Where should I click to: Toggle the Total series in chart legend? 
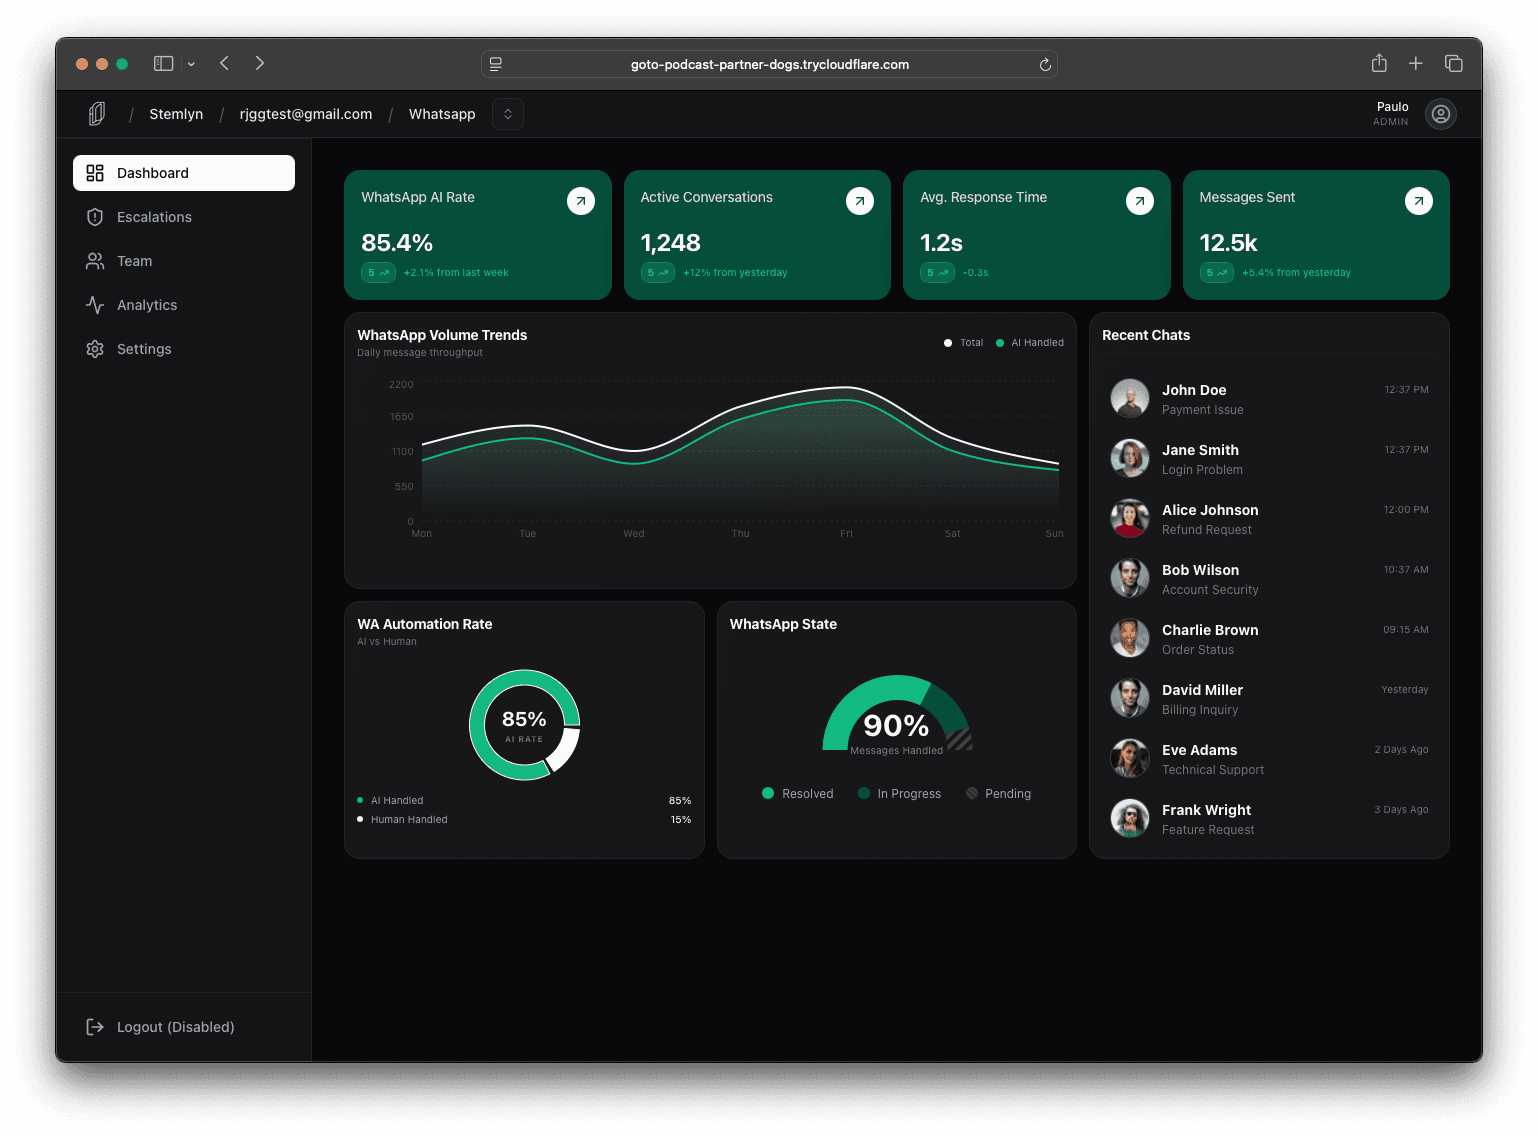coord(964,343)
